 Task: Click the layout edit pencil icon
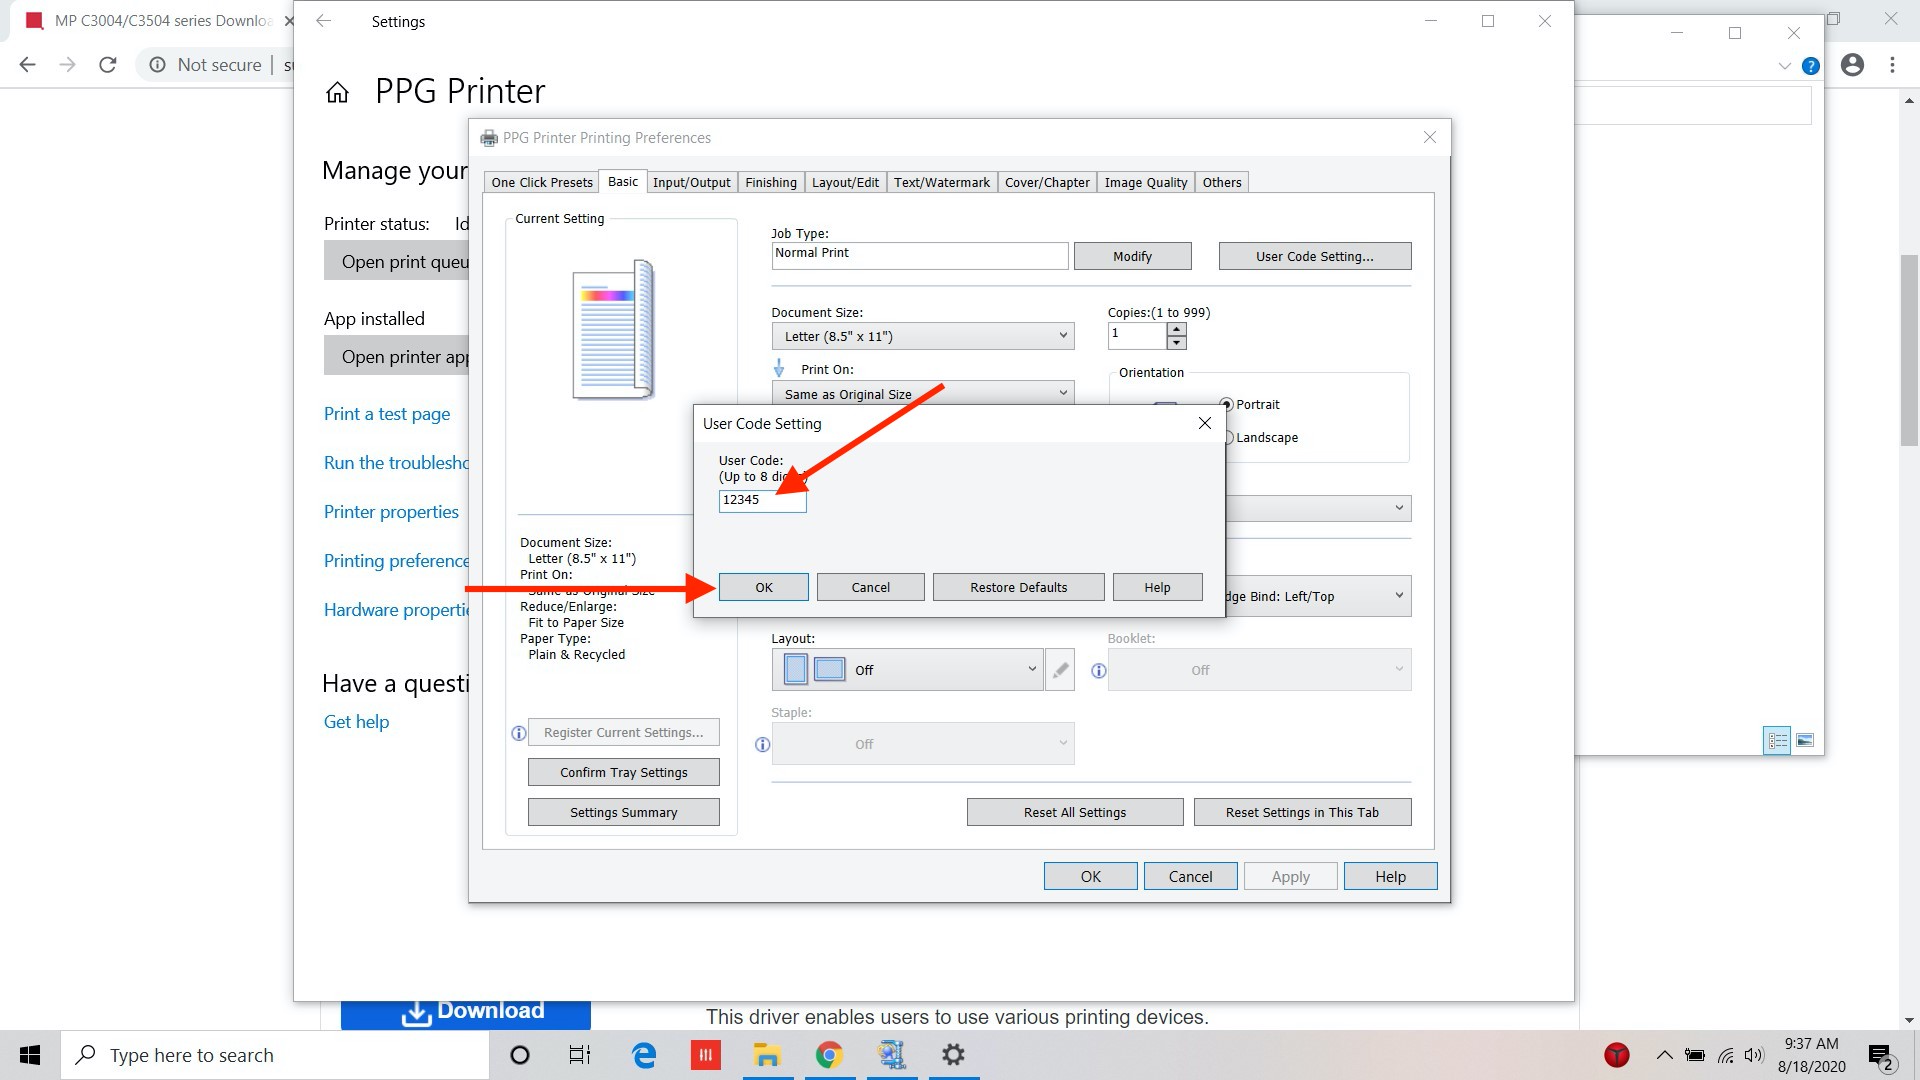pos(1060,670)
